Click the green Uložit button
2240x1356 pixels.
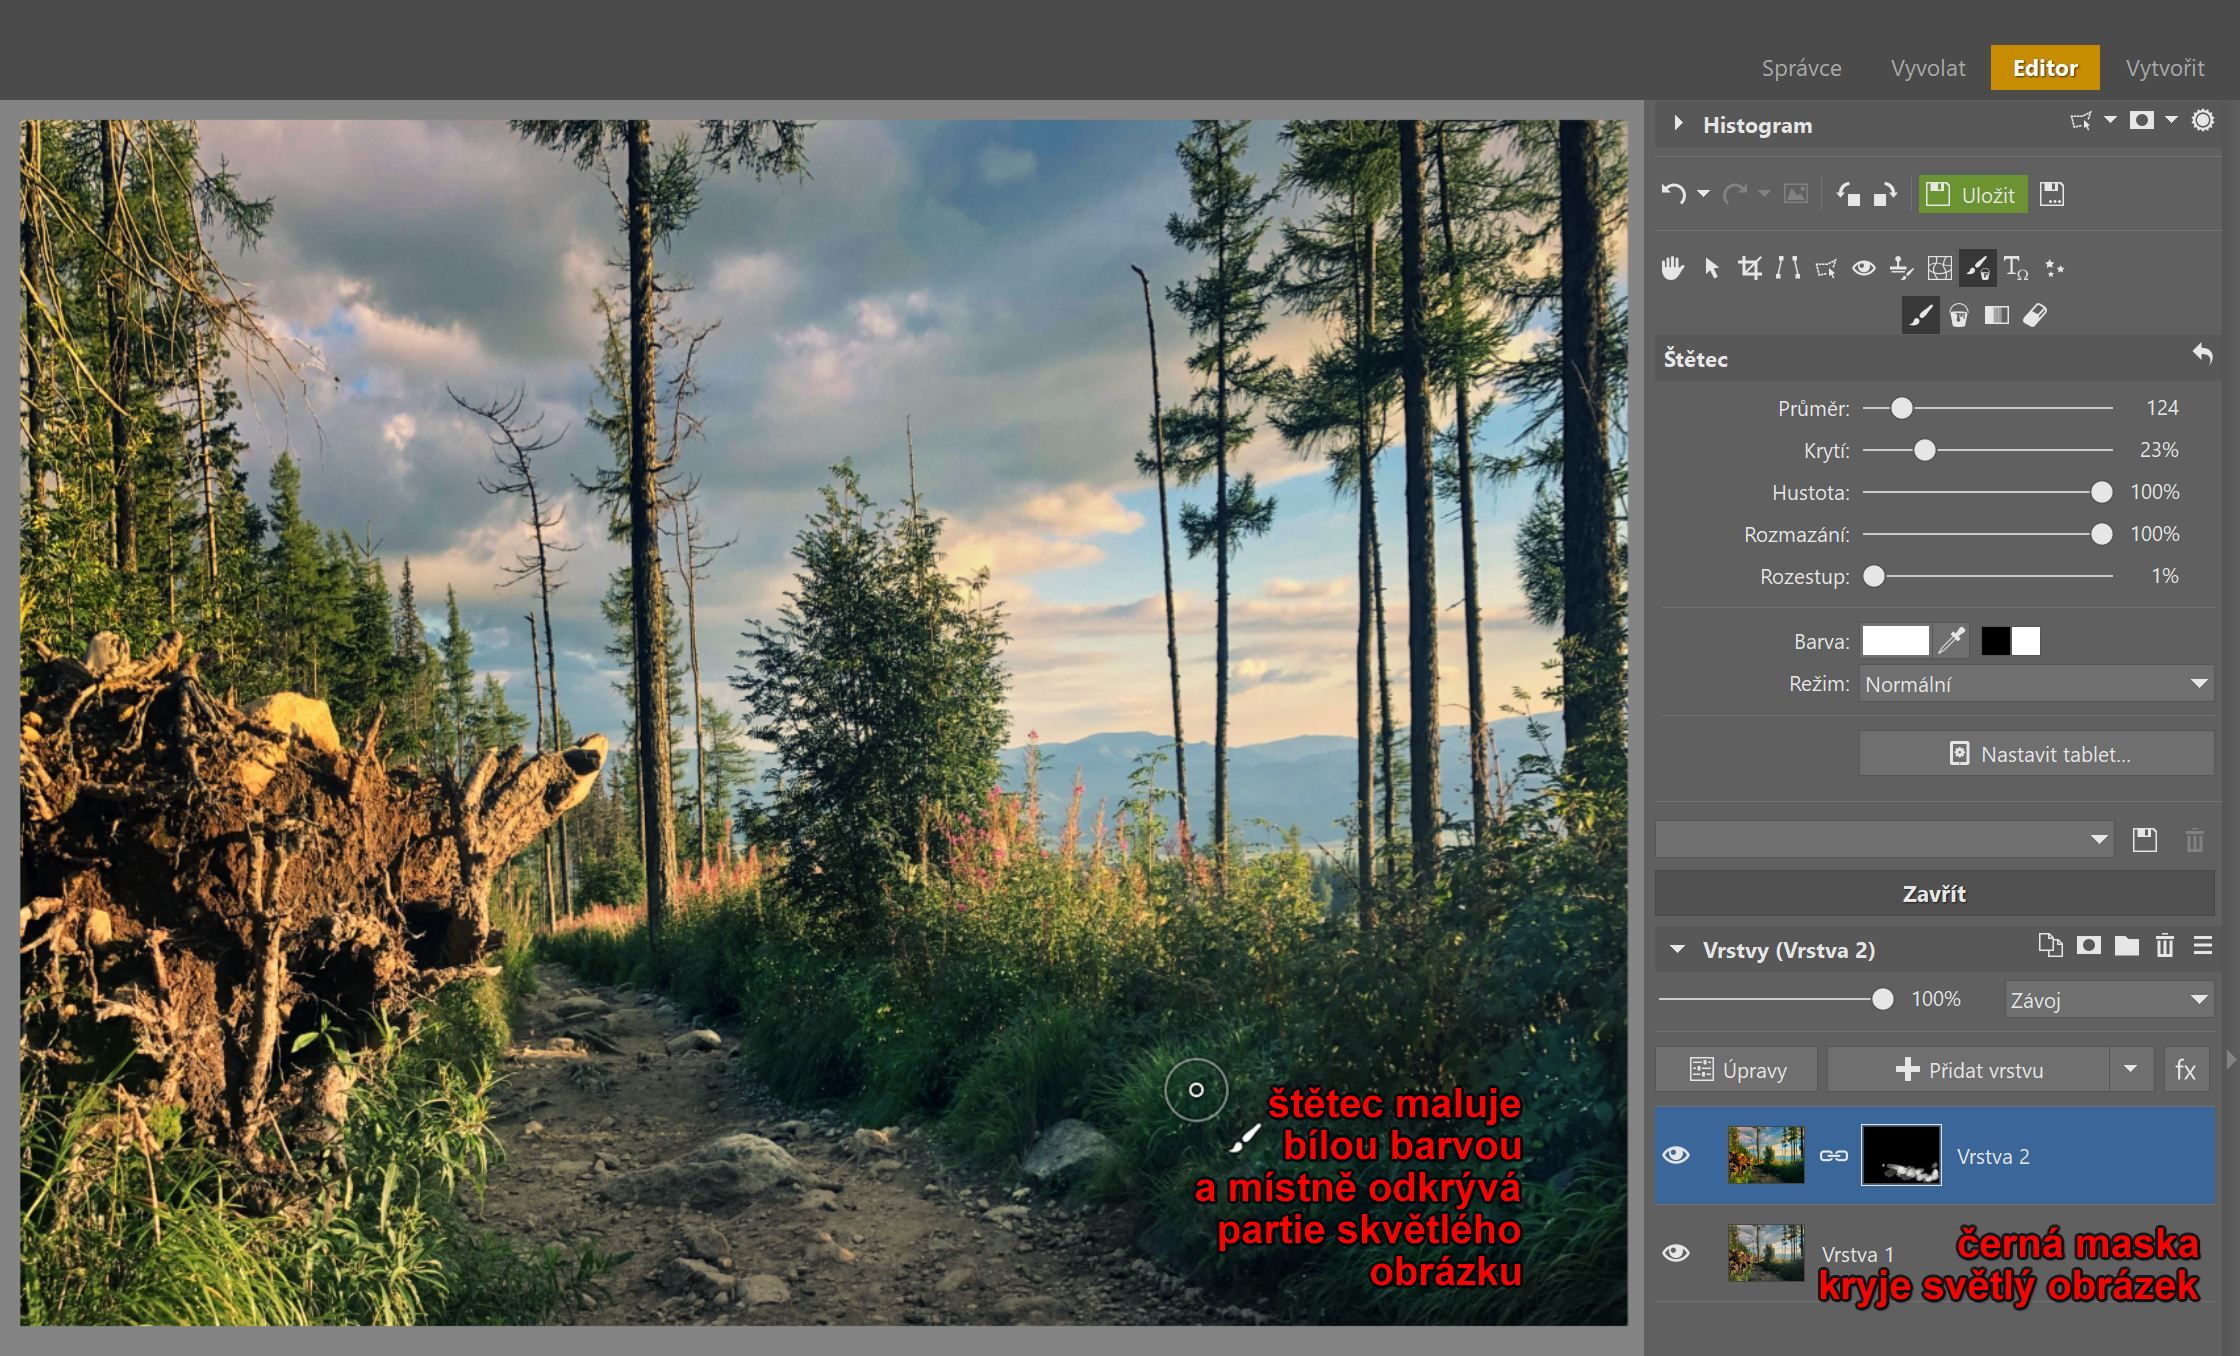pos(1972,194)
